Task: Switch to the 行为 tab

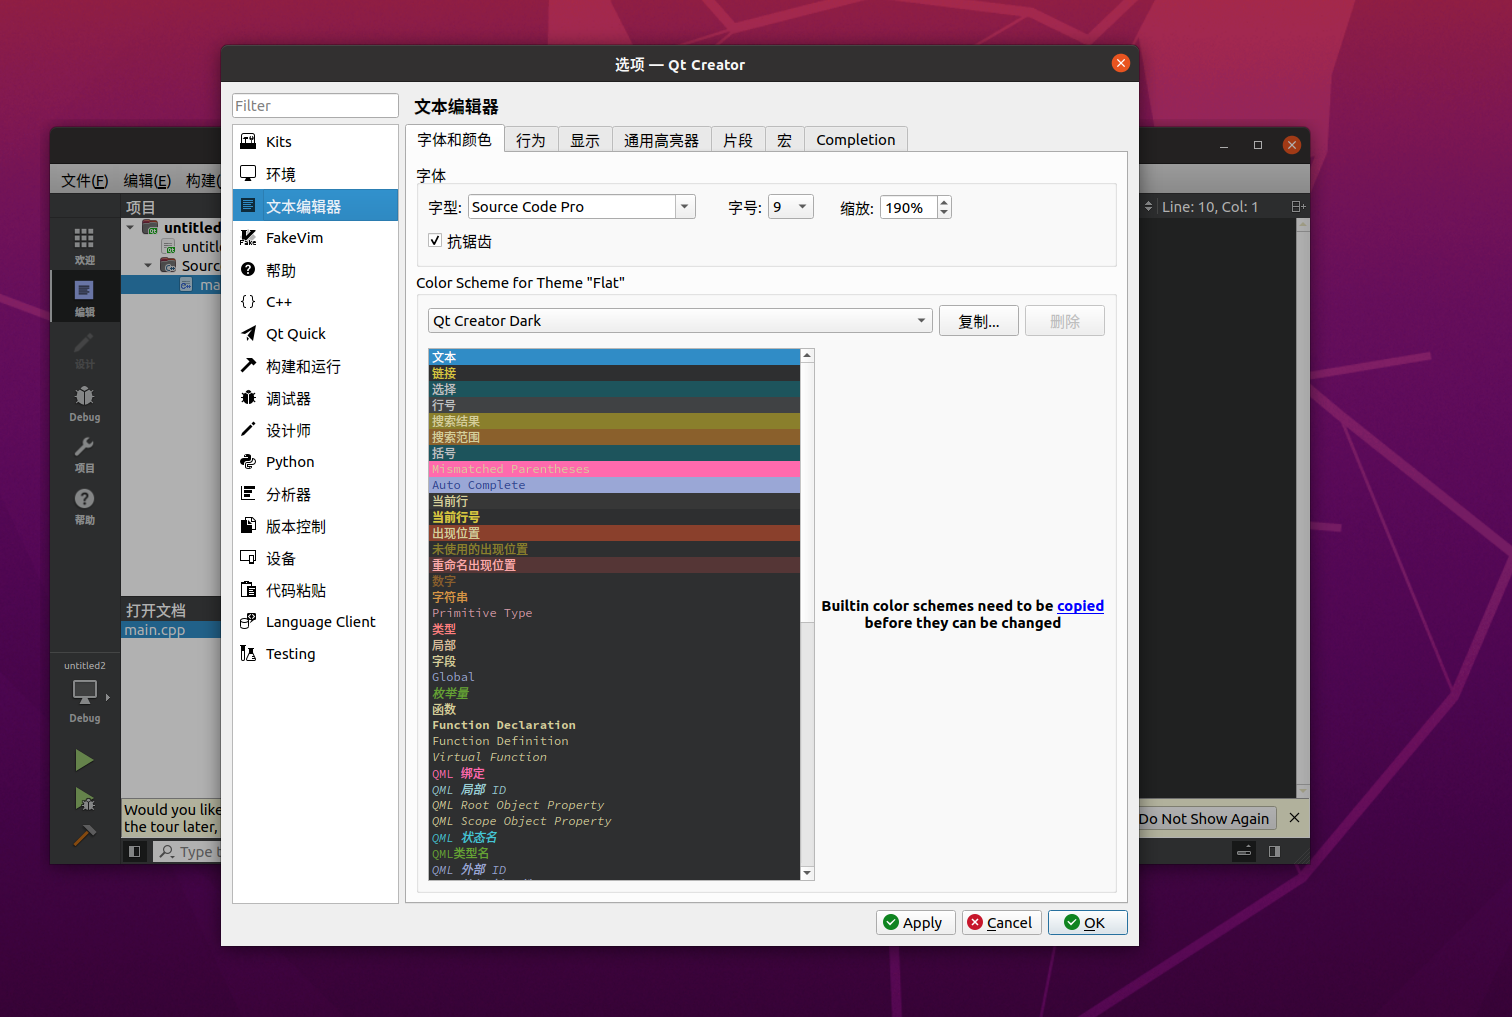Action: (x=531, y=140)
